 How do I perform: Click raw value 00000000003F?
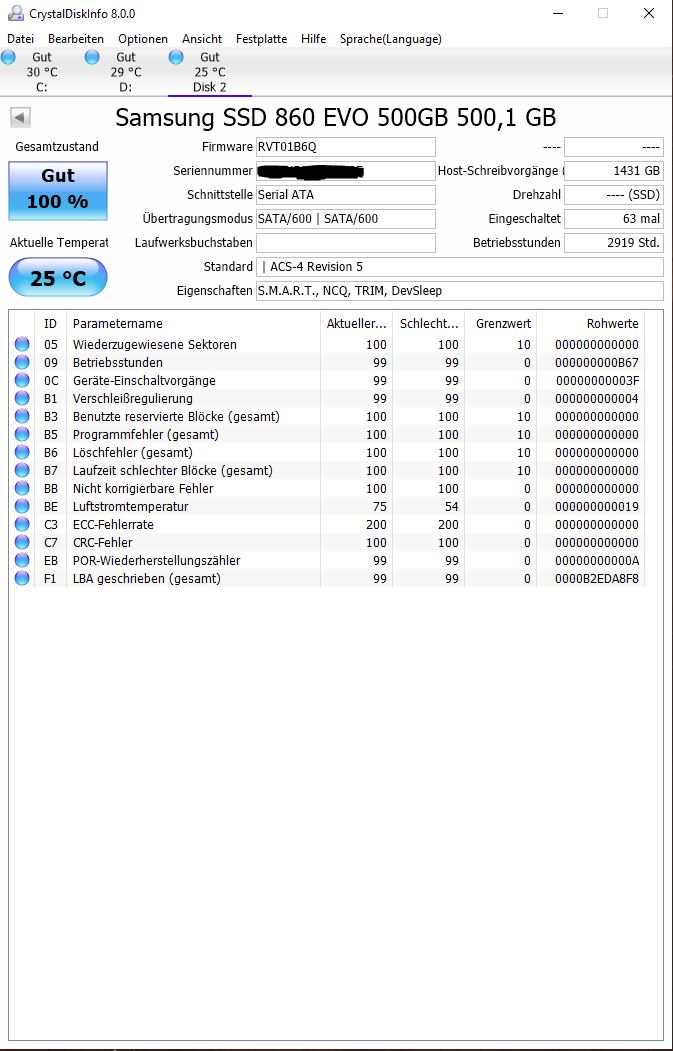click(597, 381)
